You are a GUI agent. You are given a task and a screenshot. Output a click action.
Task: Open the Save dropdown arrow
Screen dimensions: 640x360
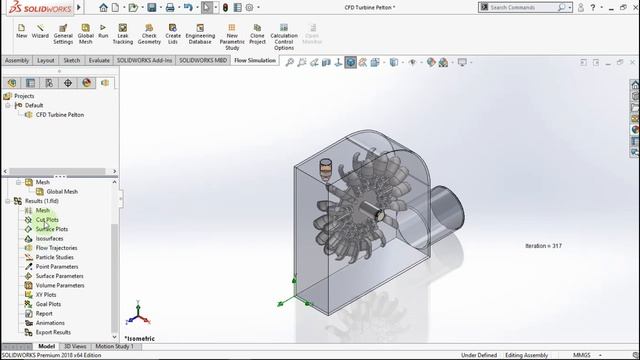click(160, 7)
